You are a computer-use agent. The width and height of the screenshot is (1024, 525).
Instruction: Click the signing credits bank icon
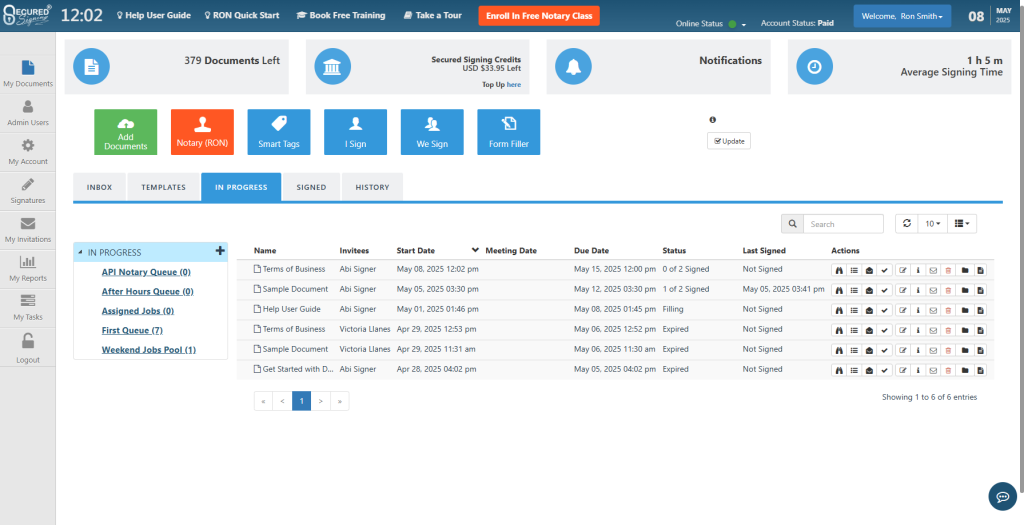(332, 67)
